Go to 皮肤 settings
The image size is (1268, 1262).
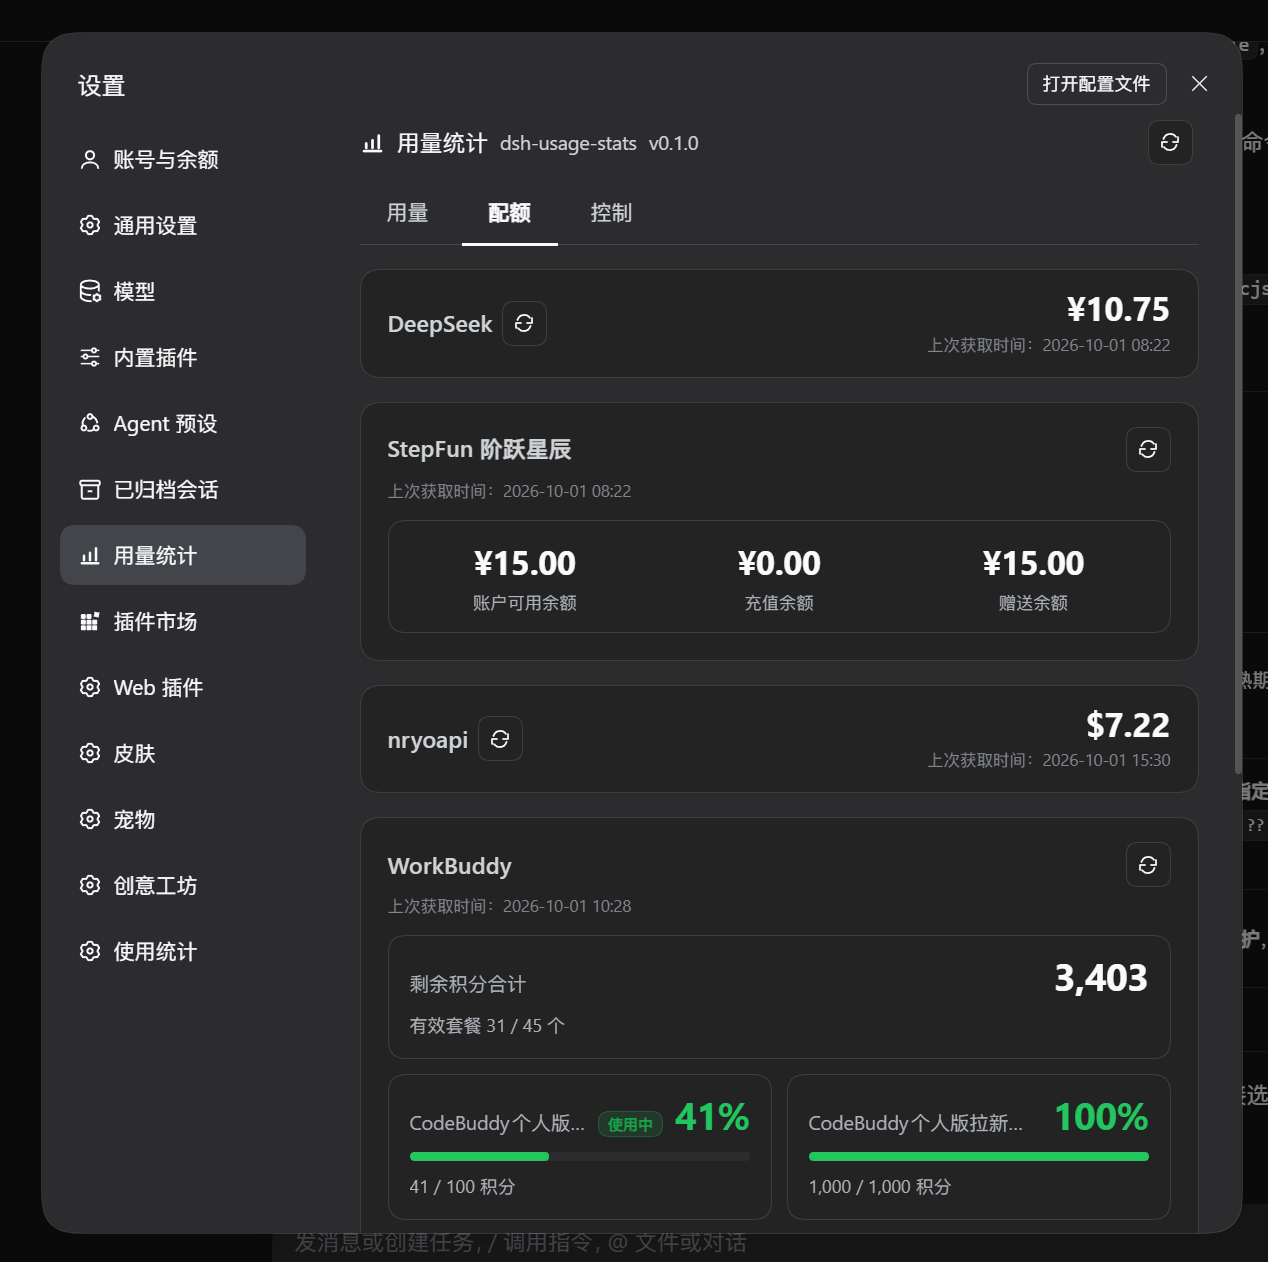pos(183,753)
